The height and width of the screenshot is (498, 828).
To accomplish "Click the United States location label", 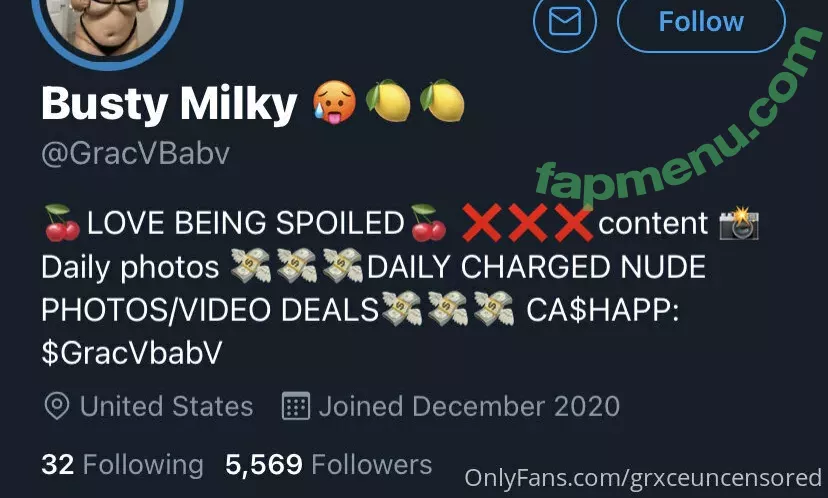I will pyautogui.click(x=166, y=406).
